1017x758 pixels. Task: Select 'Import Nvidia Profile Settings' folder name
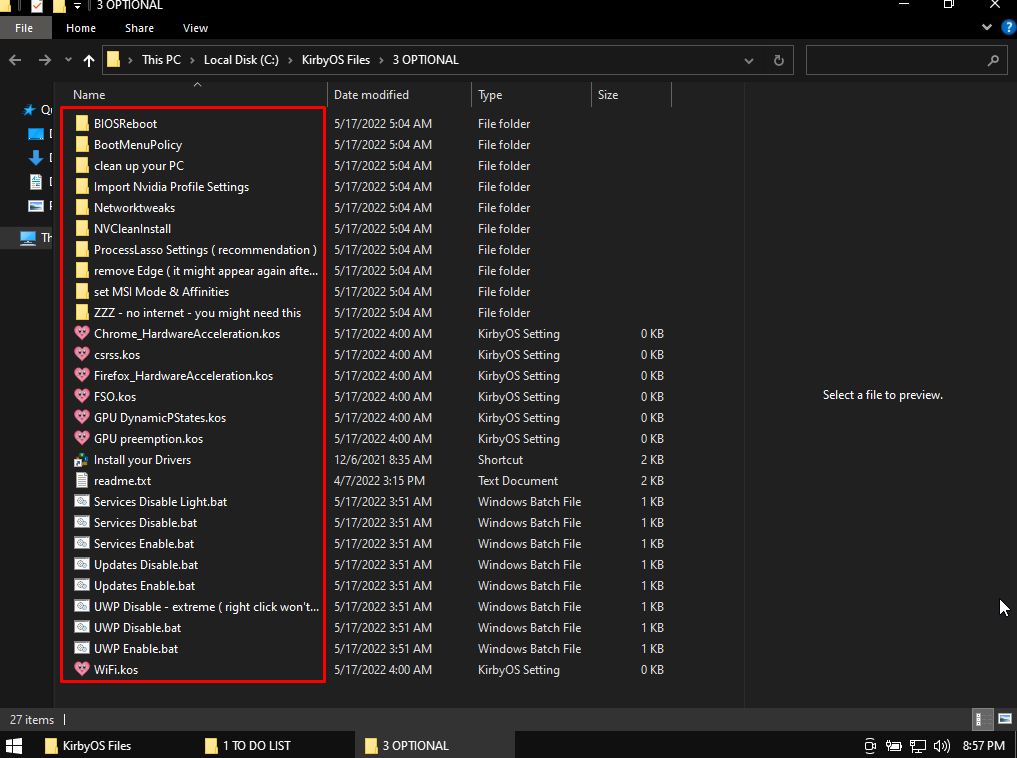tap(171, 187)
